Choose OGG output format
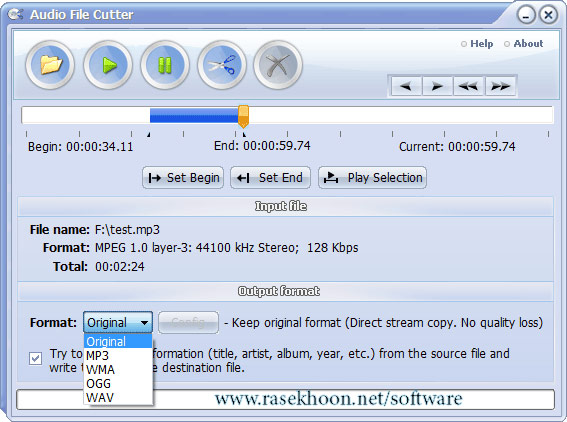 point(118,384)
